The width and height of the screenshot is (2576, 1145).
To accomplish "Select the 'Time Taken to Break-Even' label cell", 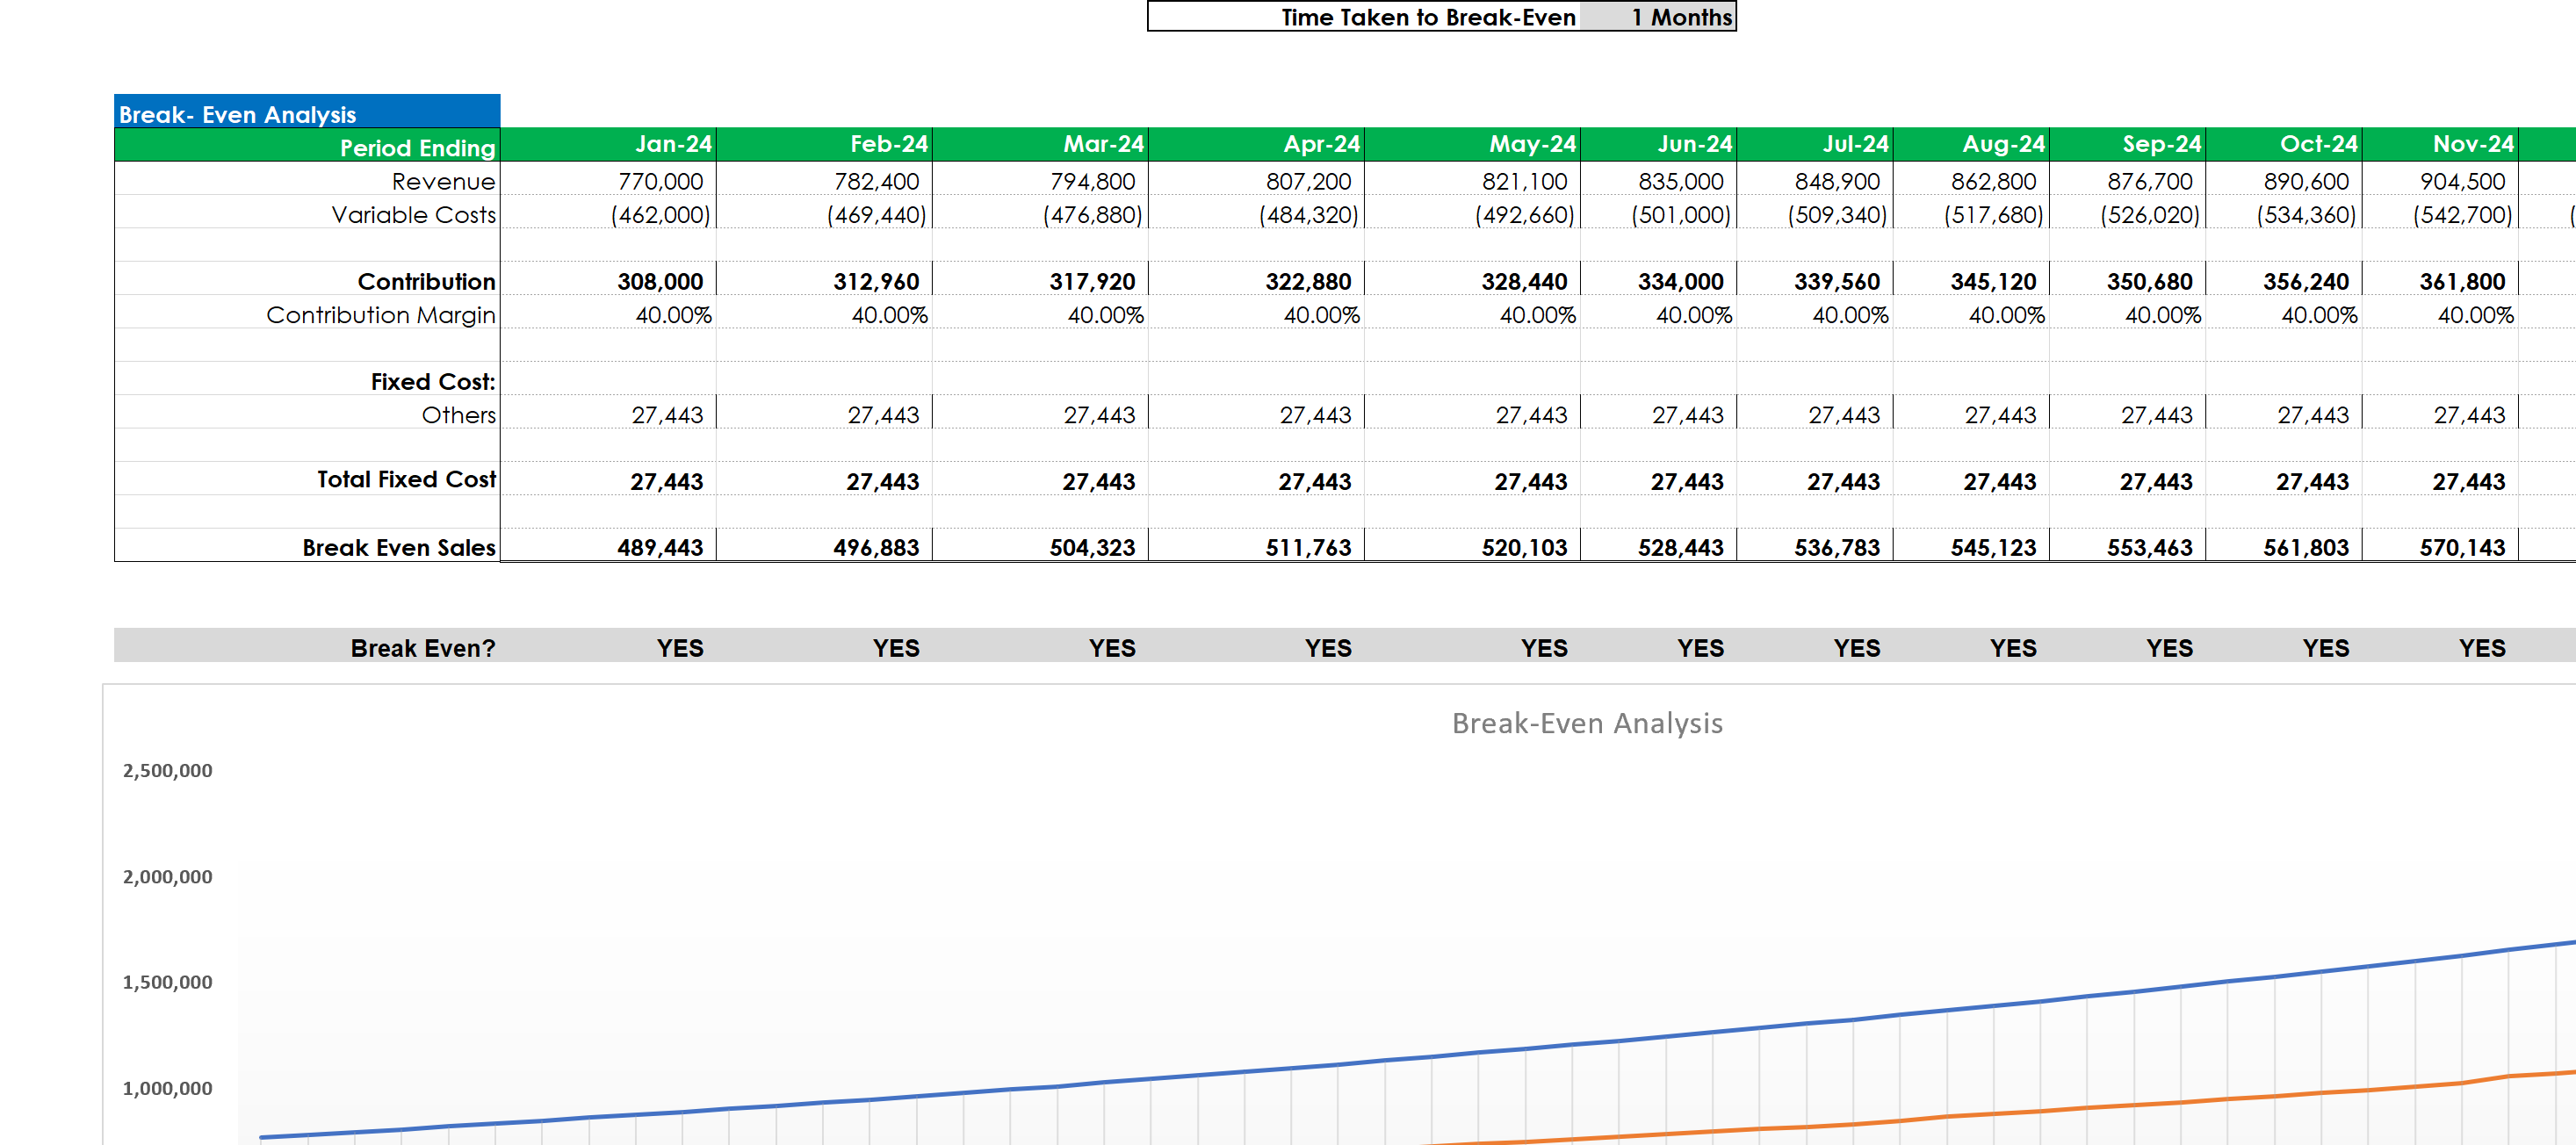I will (1364, 17).
